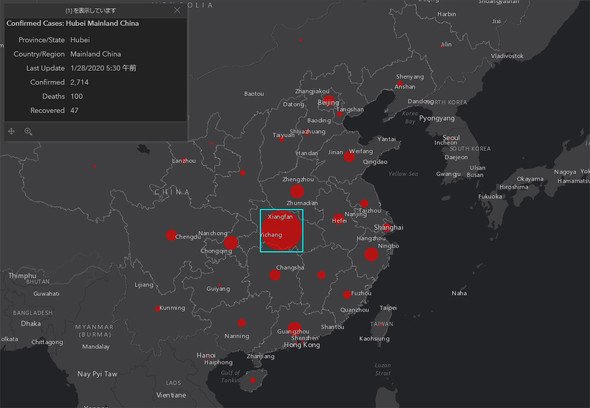Select the red dot on Hainan island

point(253,381)
